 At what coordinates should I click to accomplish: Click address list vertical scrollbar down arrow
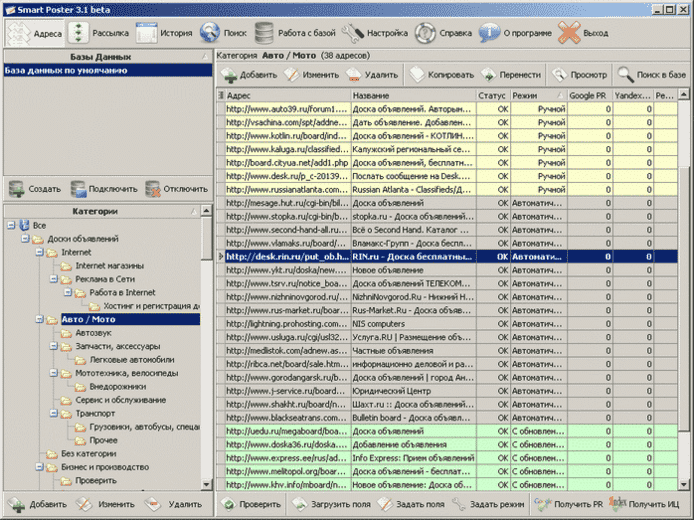click(684, 485)
